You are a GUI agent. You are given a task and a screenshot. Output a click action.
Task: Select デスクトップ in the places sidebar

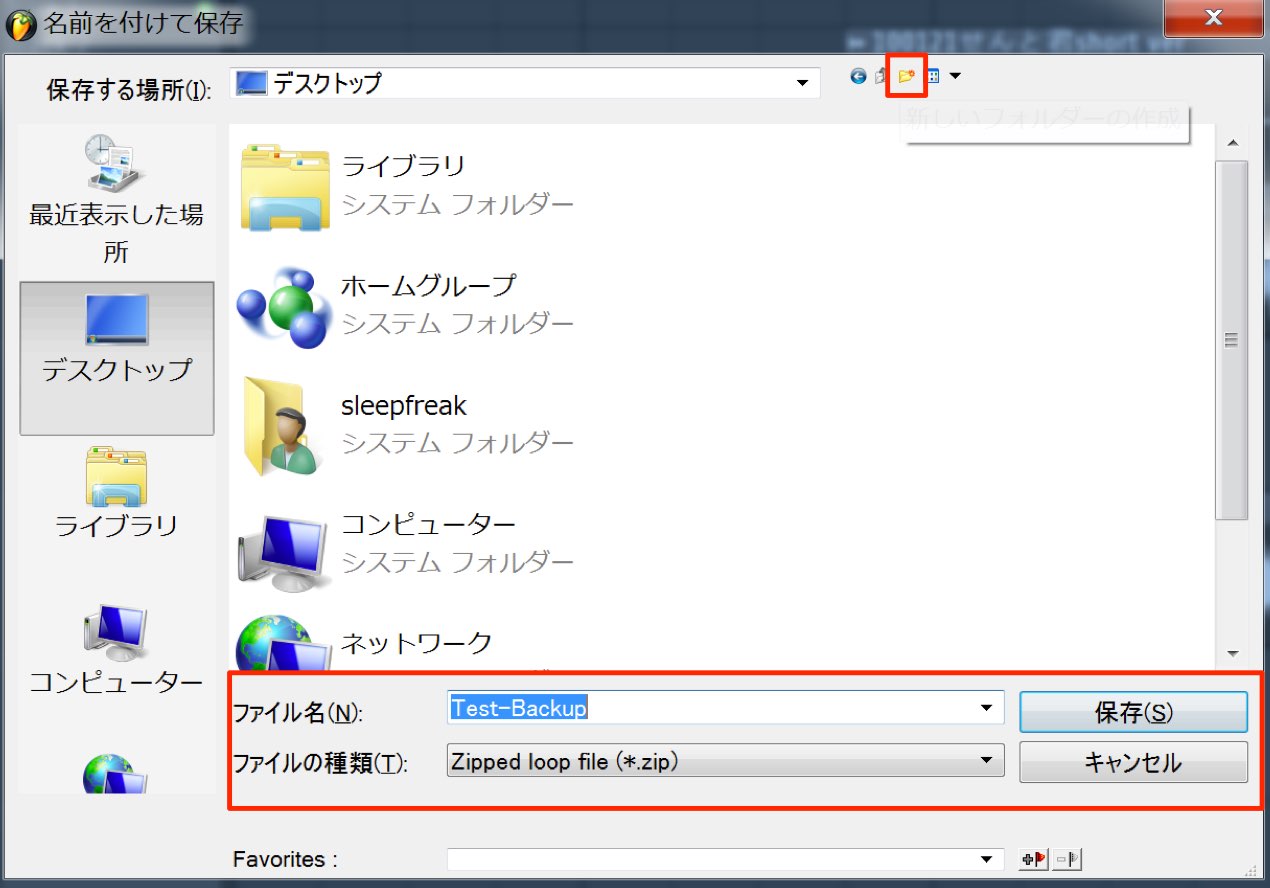(x=117, y=358)
